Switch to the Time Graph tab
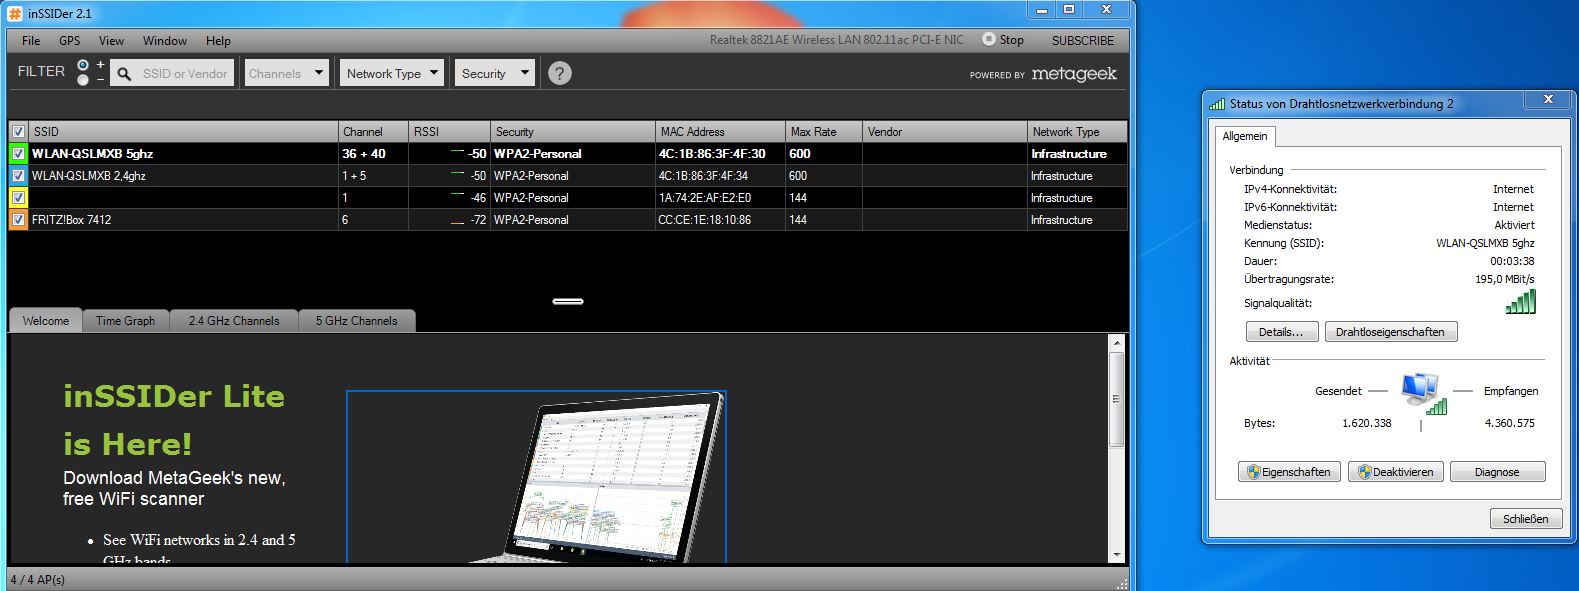Image resolution: width=1579 pixels, height=591 pixels. [126, 321]
